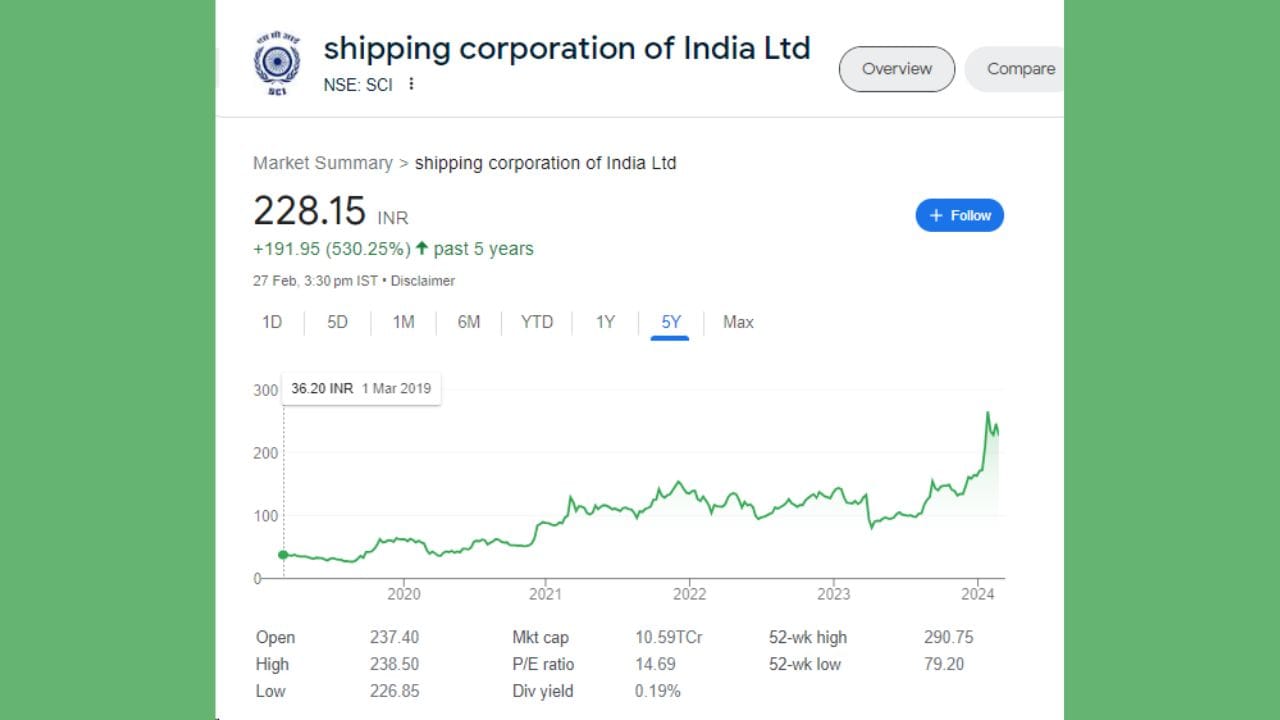Image resolution: width=1280 pixels, height=720 pixels.
Task: Click the Disclaimer link
Action: coord(423,281)
